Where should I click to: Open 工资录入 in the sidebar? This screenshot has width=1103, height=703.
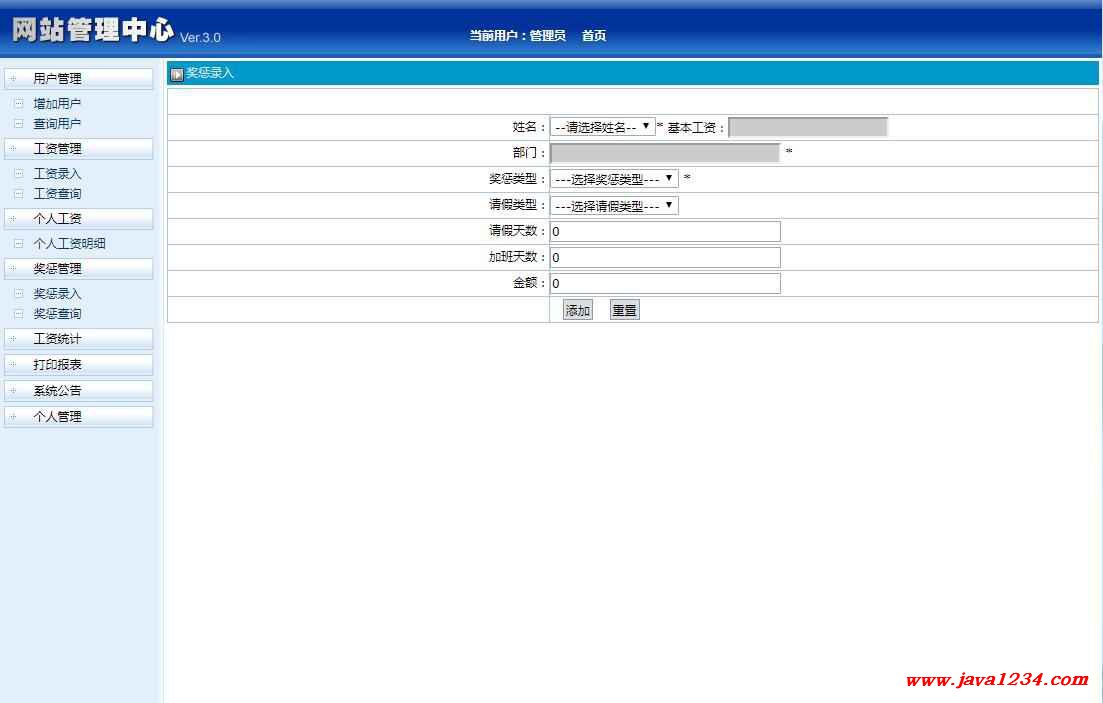57,174
